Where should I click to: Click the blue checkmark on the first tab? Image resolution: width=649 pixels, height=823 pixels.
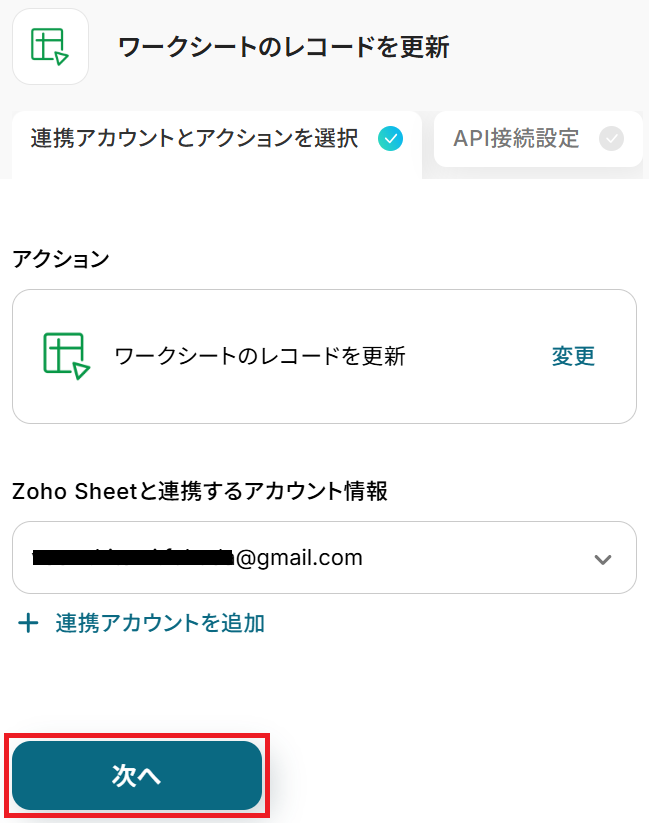pos(390,139)
